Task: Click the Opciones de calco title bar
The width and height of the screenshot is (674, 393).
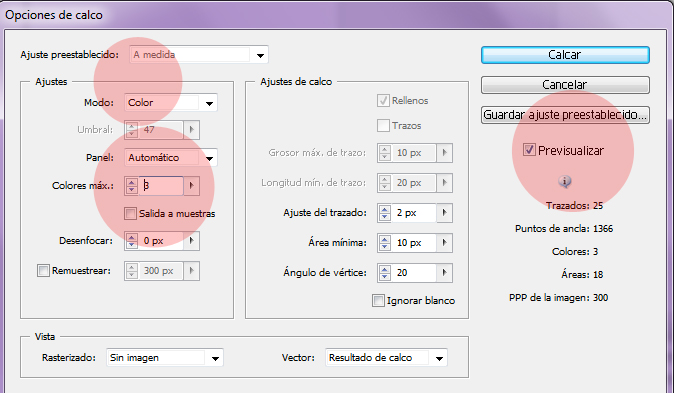Action: point(337,15)
